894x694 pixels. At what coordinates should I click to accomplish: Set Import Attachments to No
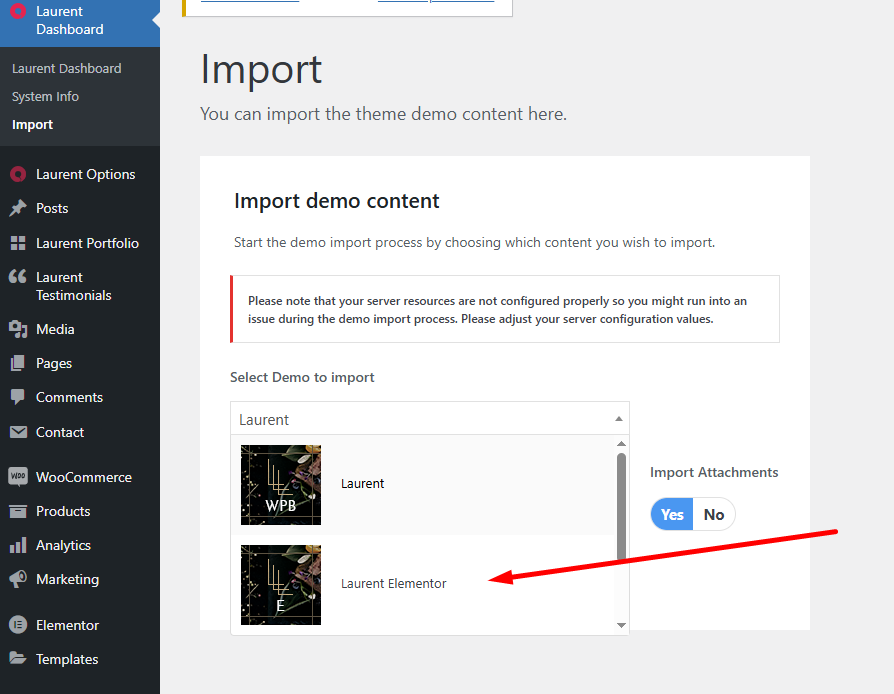click(x=714, y=514)
